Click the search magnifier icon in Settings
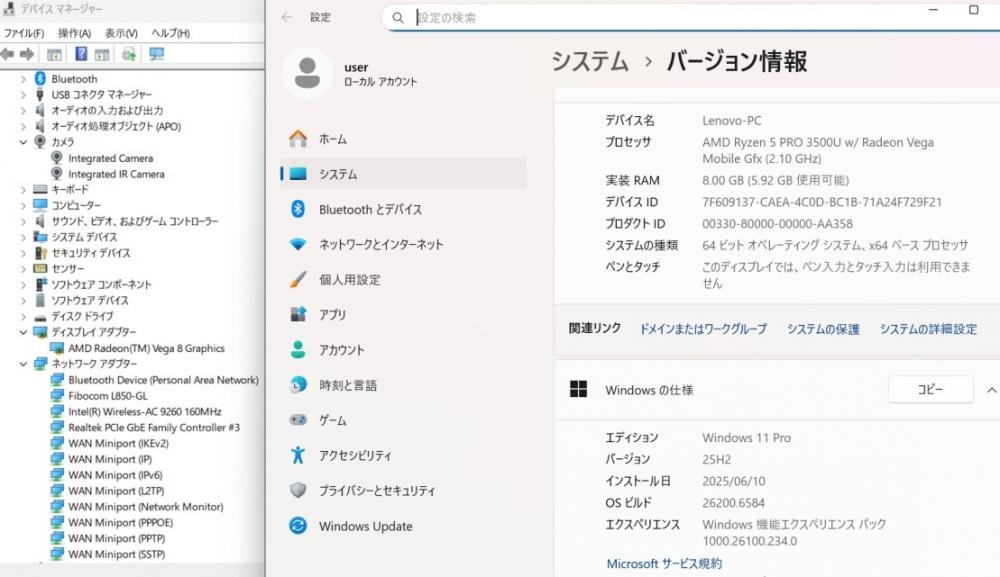 coord(398,18)
